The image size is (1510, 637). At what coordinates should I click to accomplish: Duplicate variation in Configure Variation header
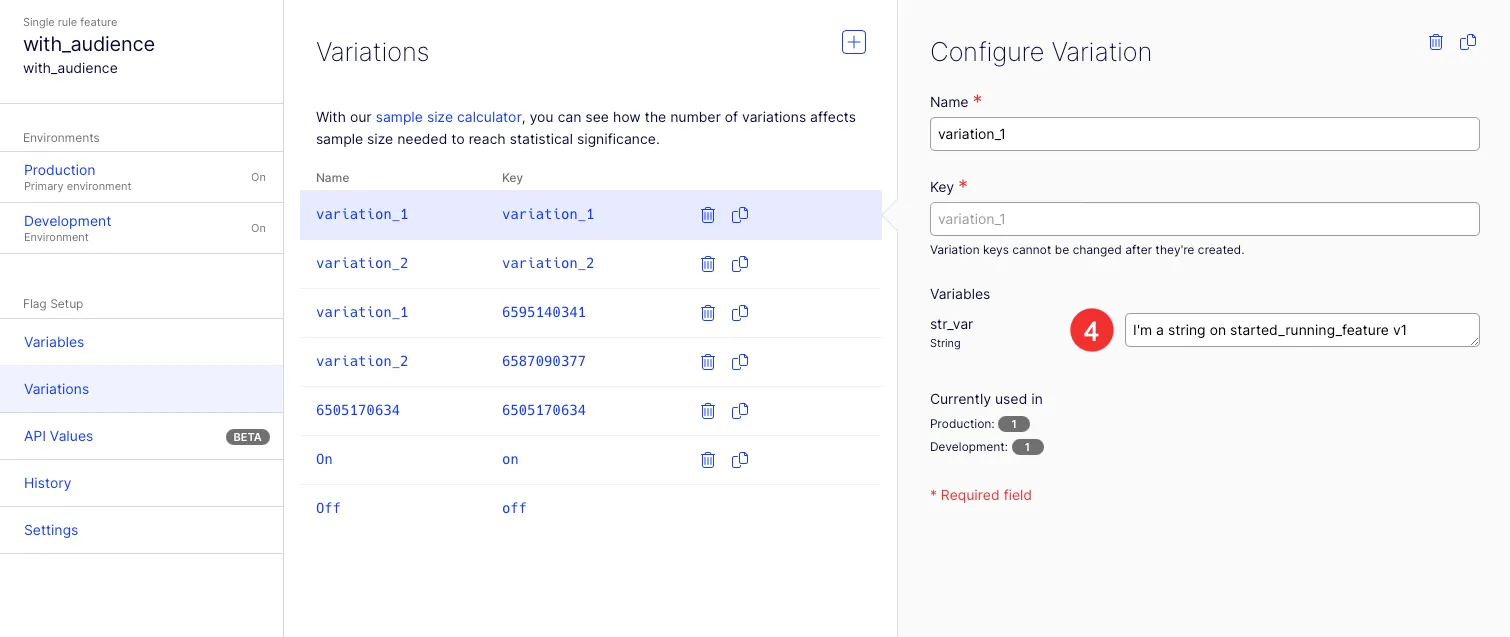tap(1468, 42)
